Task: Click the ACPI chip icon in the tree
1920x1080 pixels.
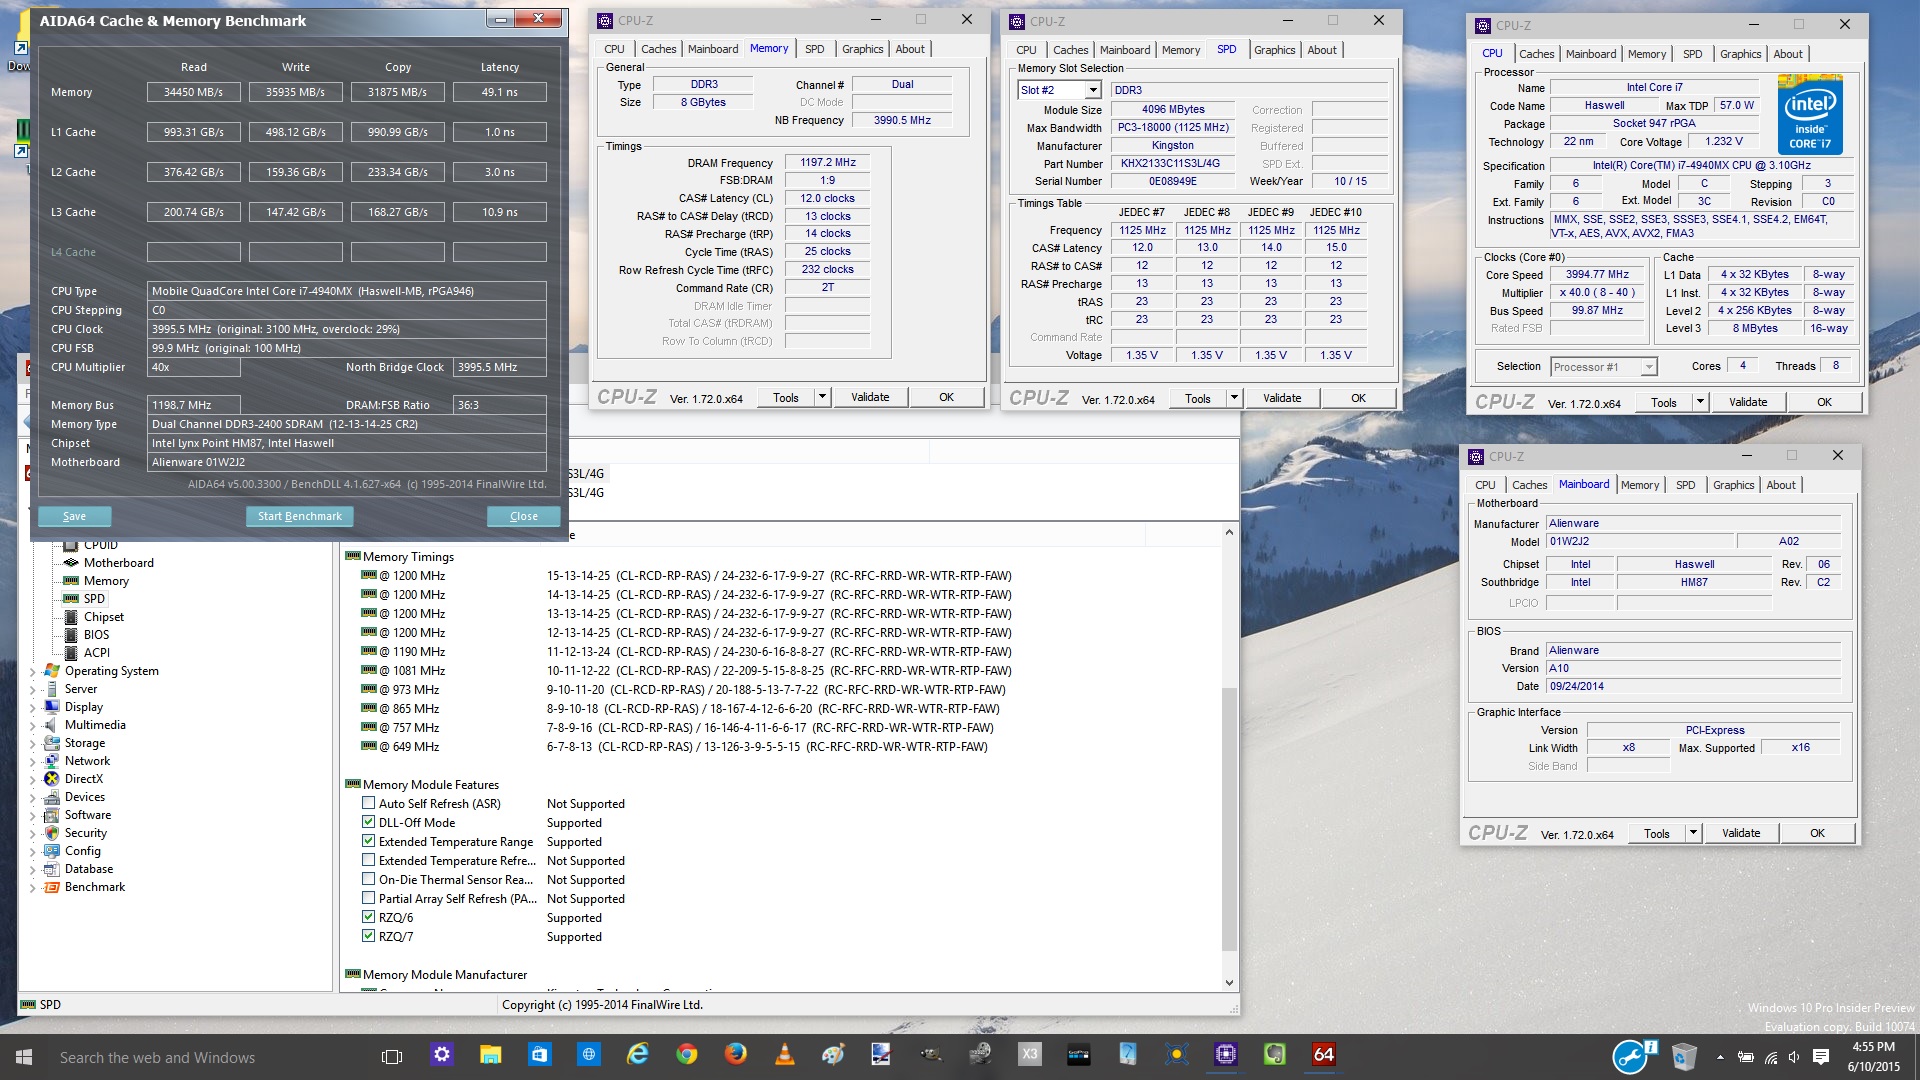Action: [71, 653]
